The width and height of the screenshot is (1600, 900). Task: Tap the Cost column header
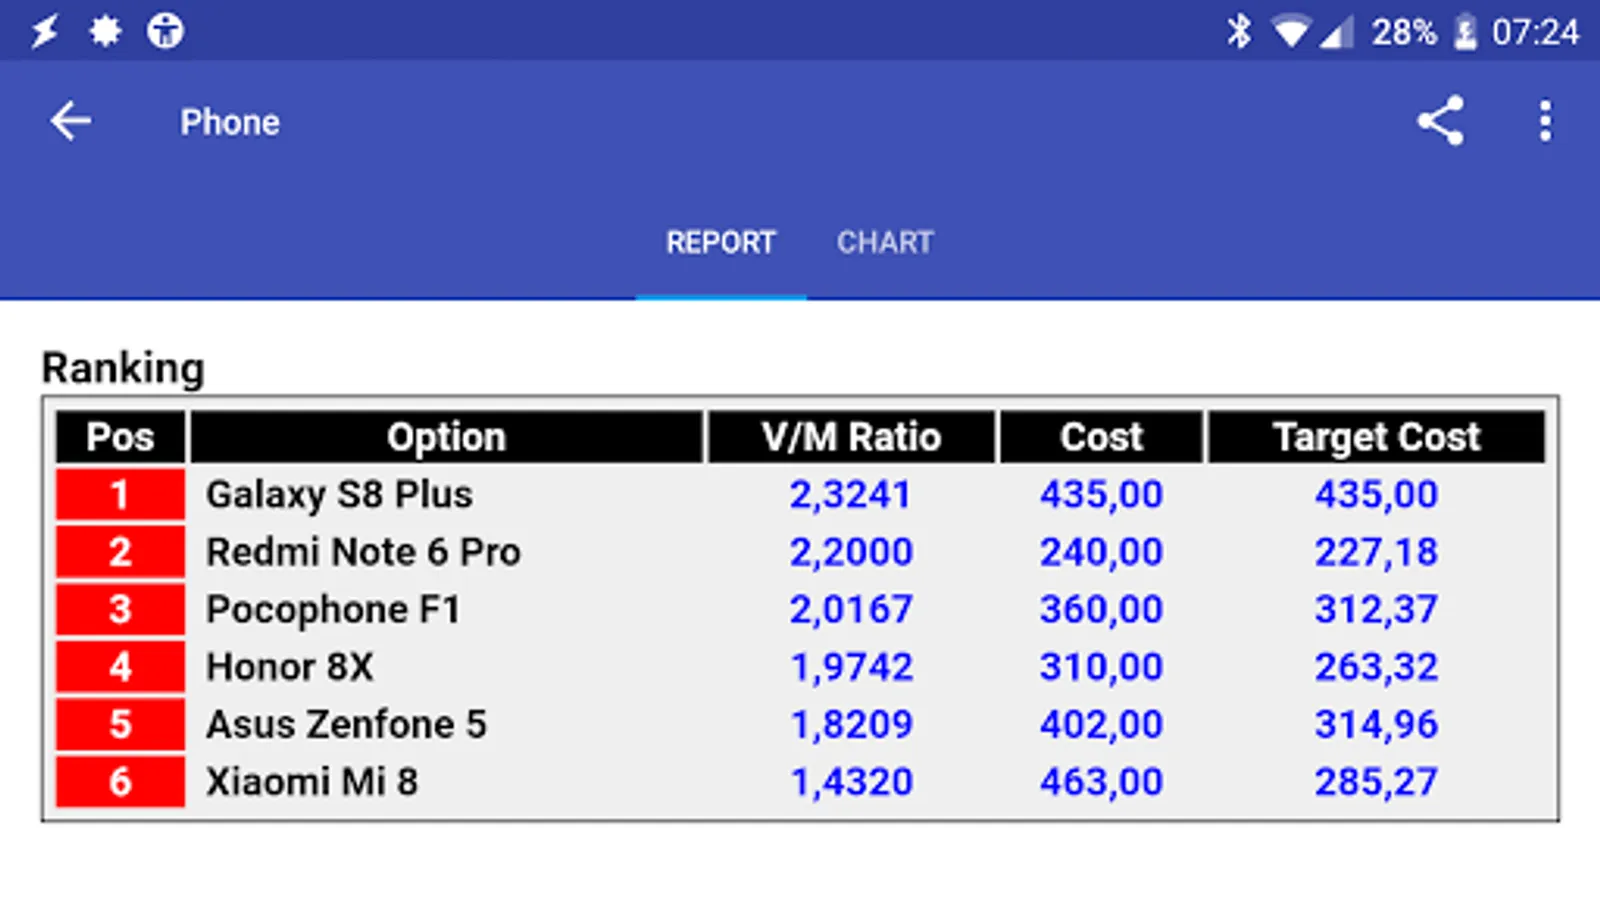(1101, 437)
